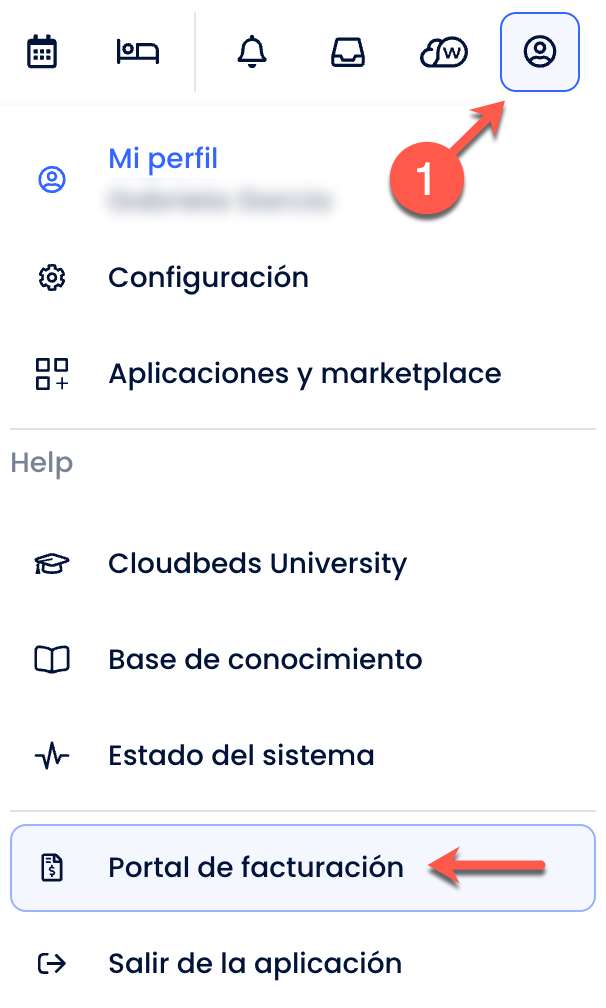Go to Cloudbeds University
This screenshot has height=1008, width=606.
(x=257, y=564)
